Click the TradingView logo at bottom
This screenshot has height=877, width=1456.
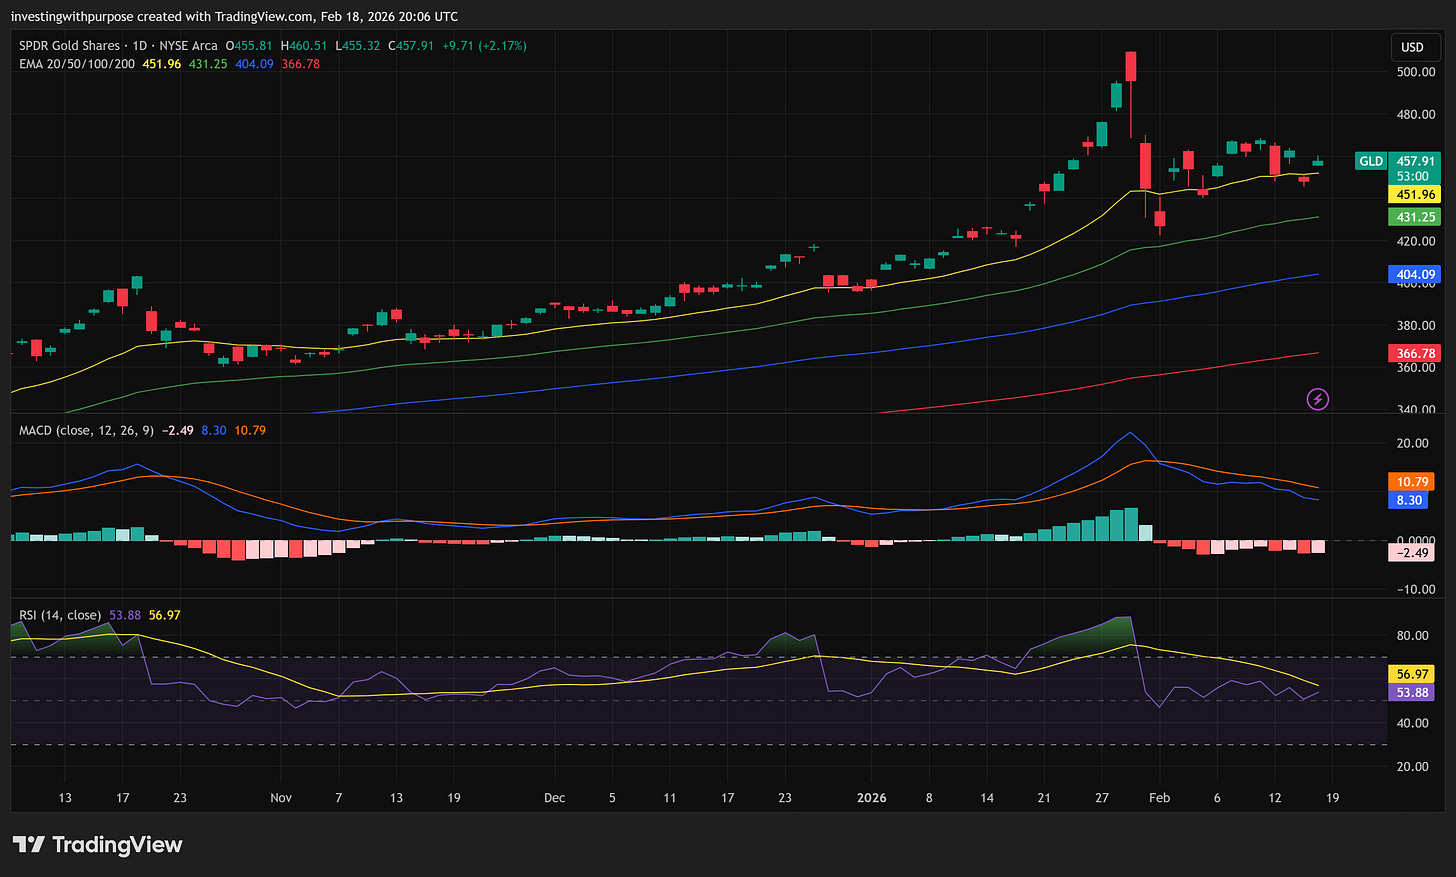(x=98, y=845)
